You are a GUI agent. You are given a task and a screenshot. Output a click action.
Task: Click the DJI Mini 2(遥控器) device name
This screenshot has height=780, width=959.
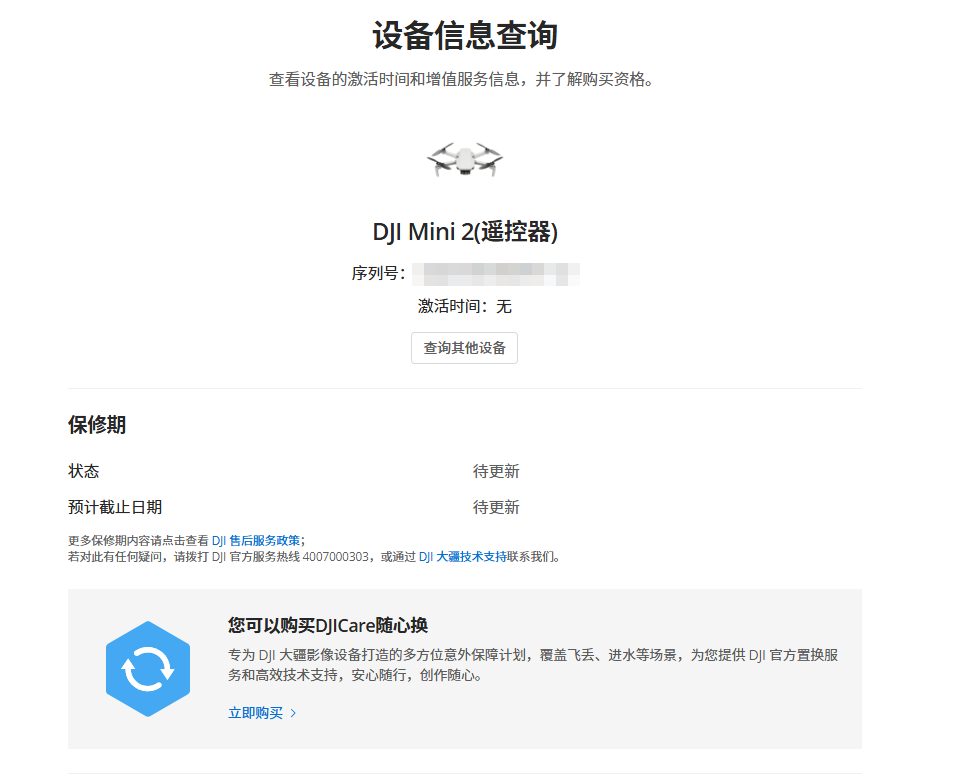coord(465,232)
